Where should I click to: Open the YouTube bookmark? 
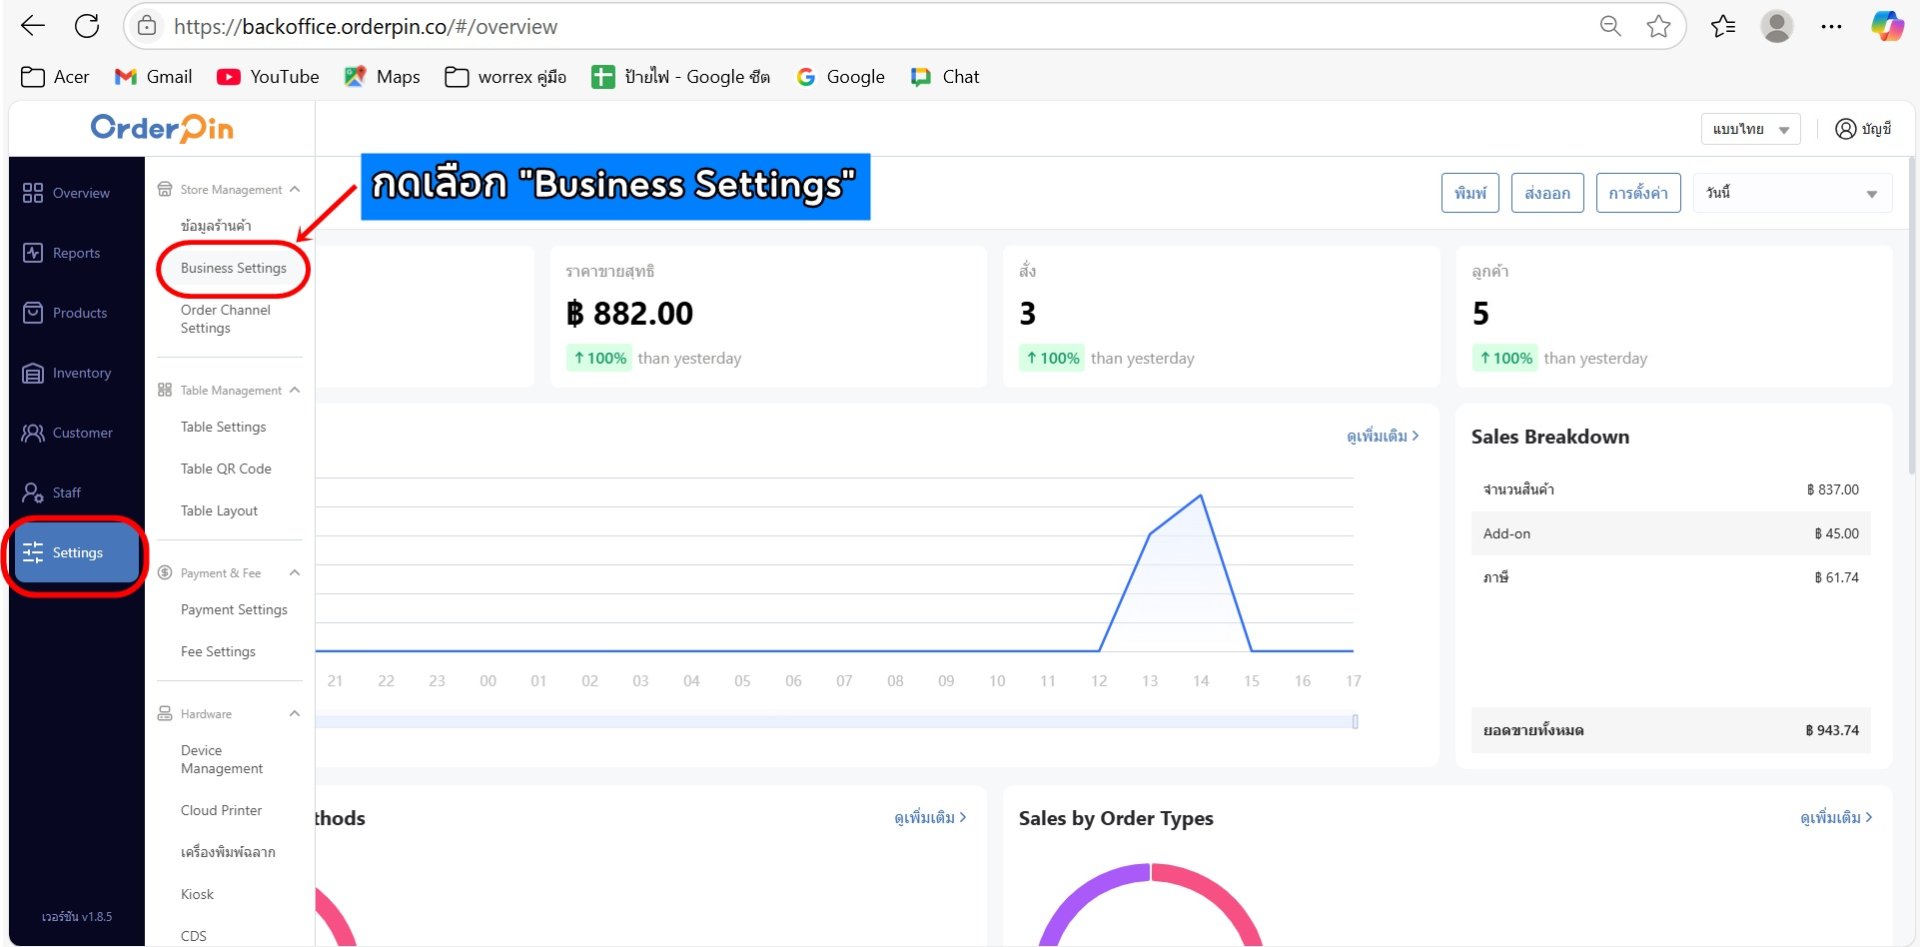pyautogui.click(x=268, y=77)
